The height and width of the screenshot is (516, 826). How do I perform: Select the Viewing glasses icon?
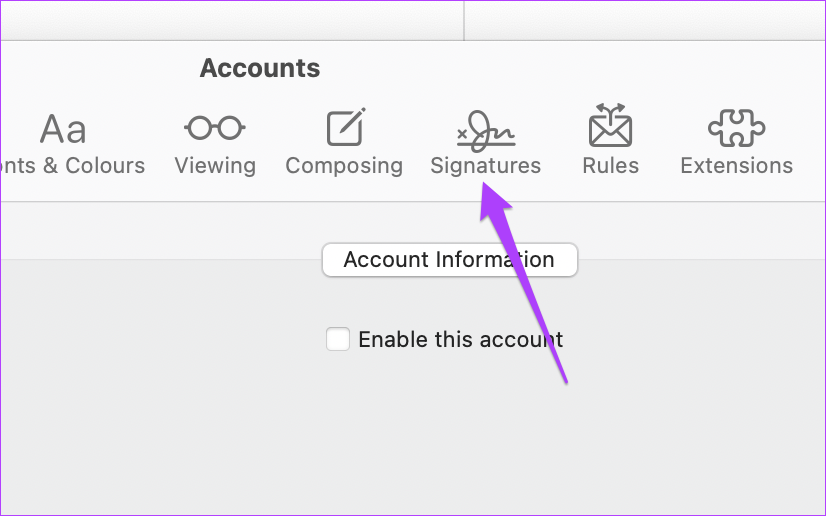click(x=215, y=128)
